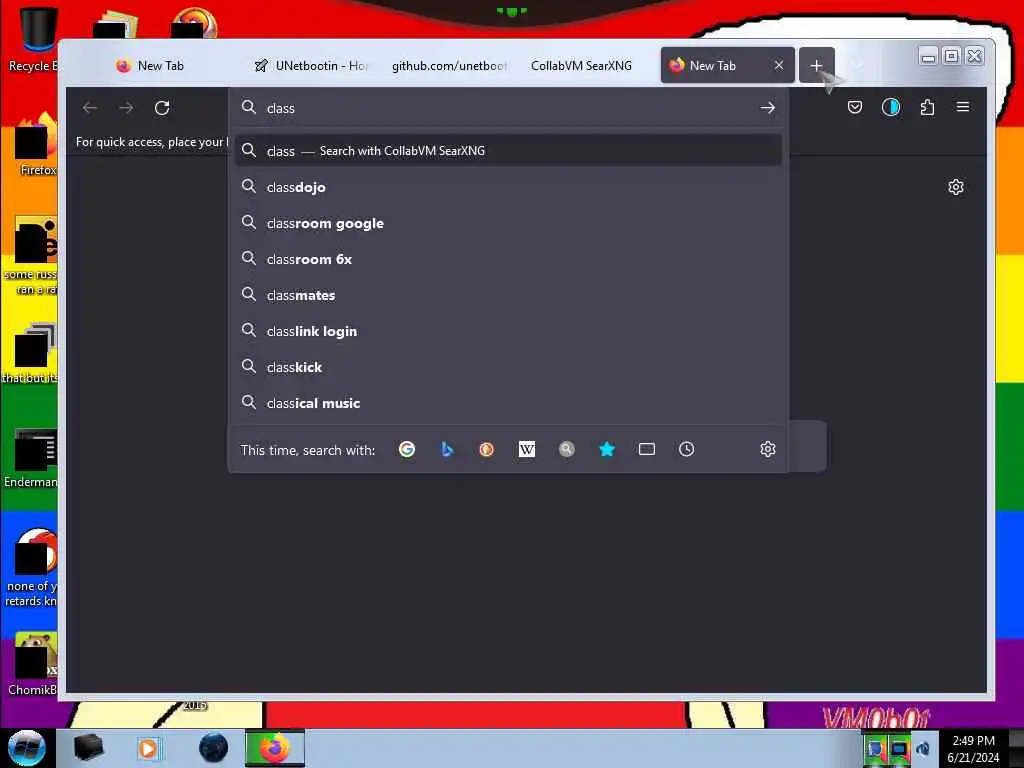Choose the classroom 6x suggestion
Image resolution: width=1024 pixels, height=768 pixels.
(x=508, y=259)
